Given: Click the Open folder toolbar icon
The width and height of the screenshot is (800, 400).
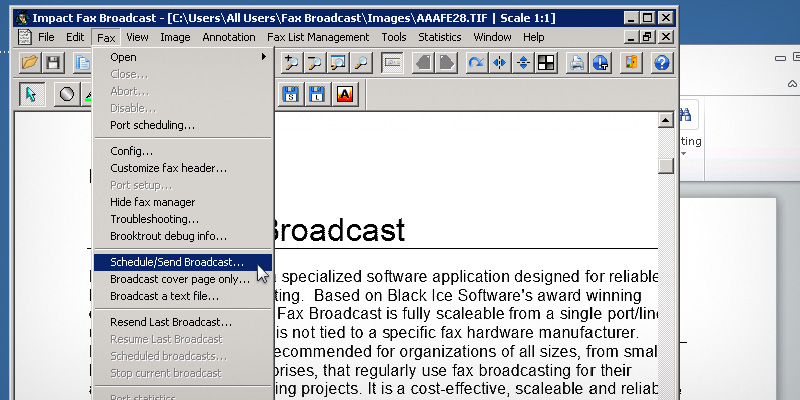Looking at the screenshot, I should 30,63.
